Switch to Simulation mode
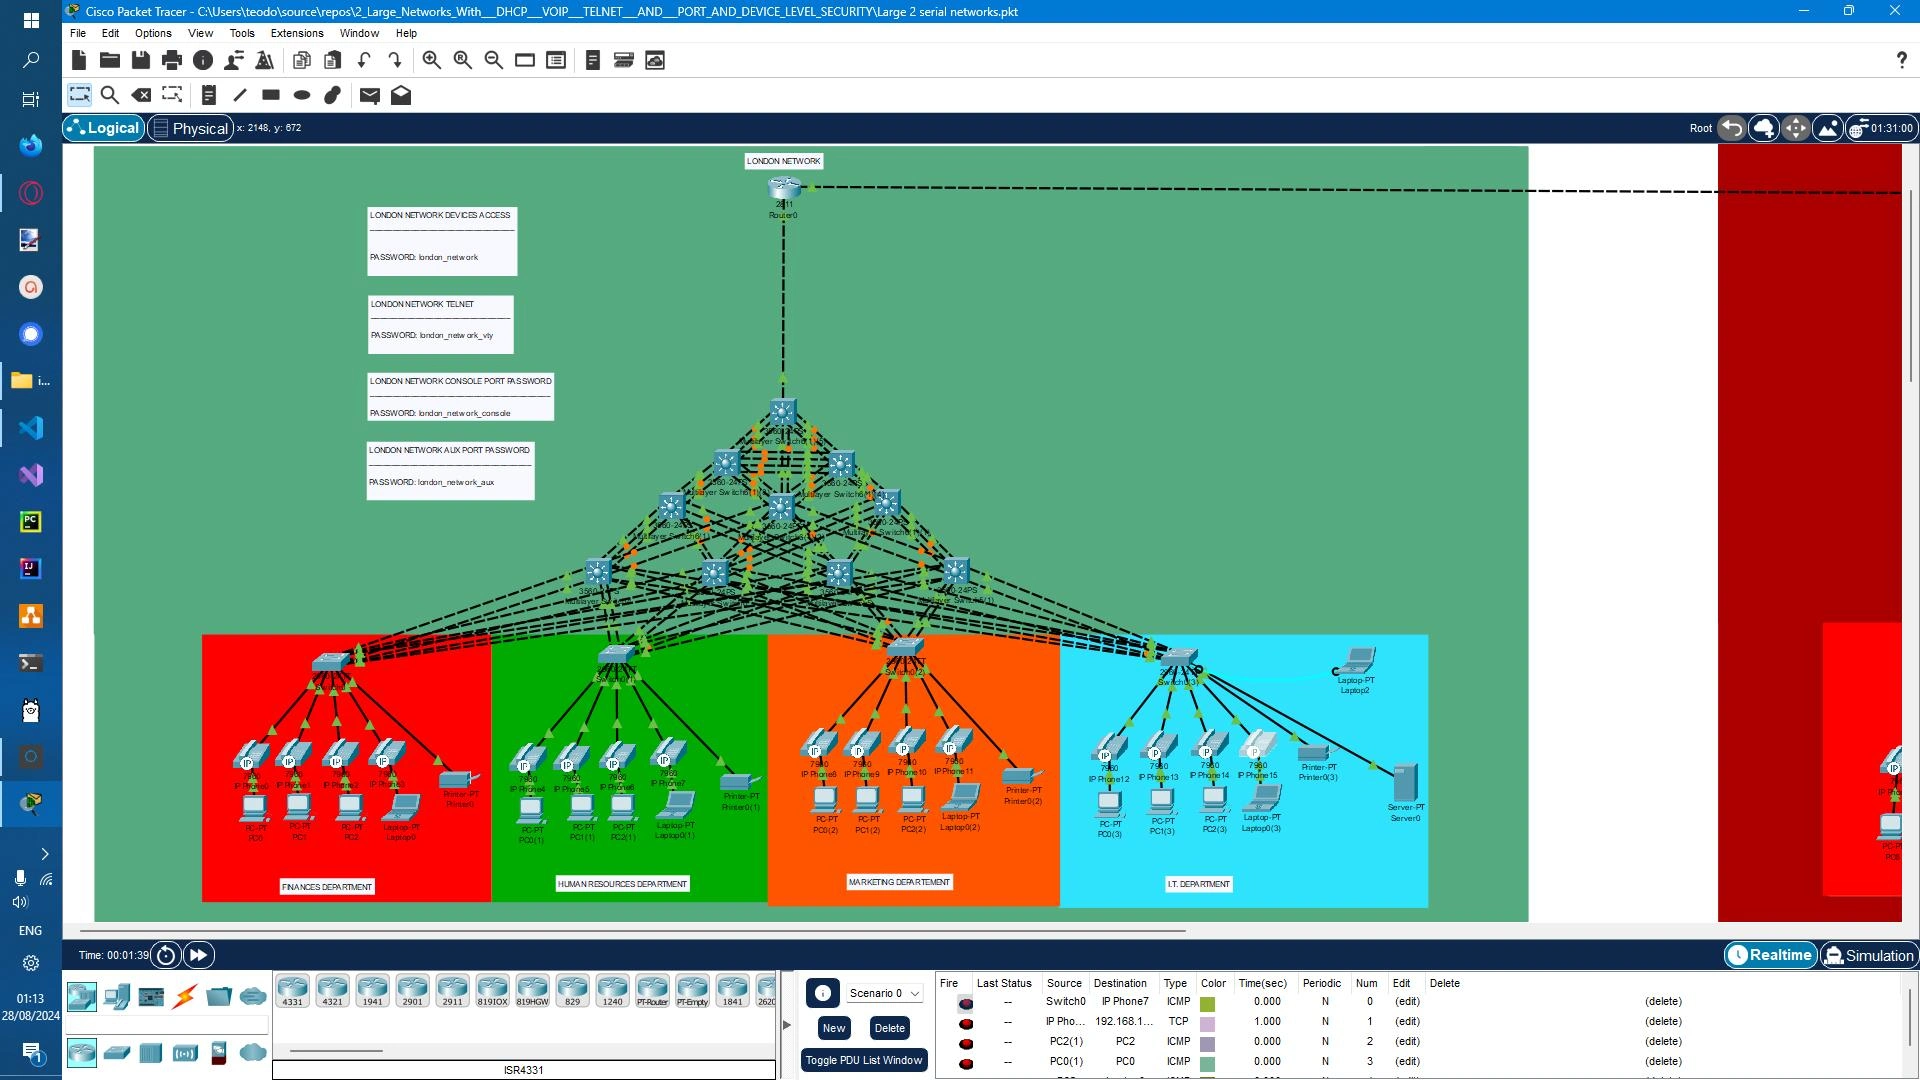 click(1869, 955)
